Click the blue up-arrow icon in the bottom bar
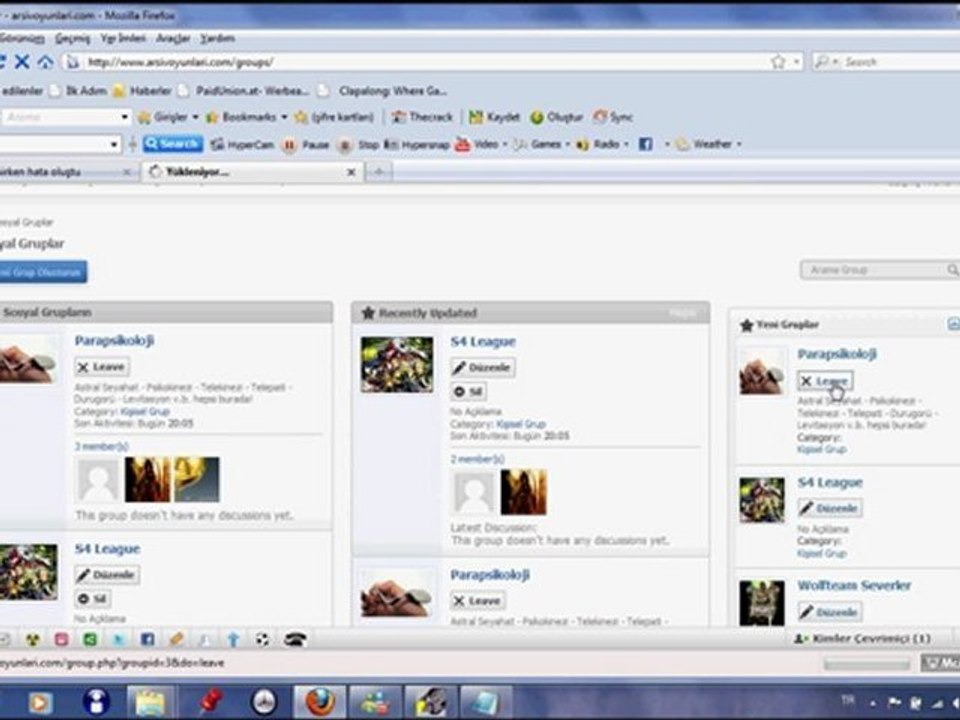Viewport: 960px width, 720px height. [233, 640]
